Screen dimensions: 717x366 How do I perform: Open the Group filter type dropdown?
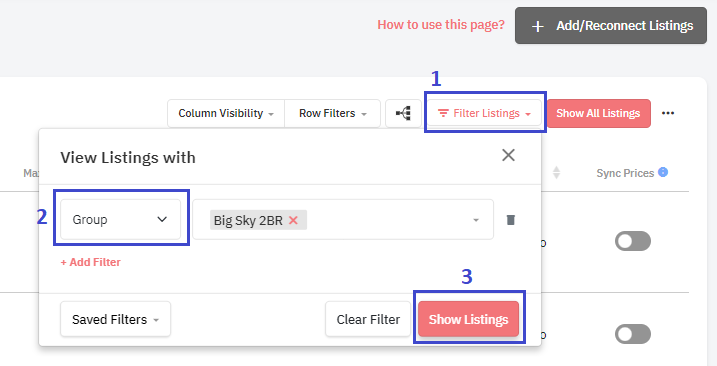pos(121,220)
